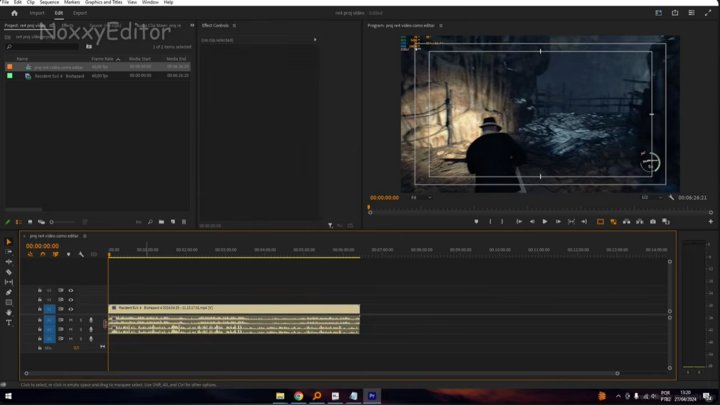Switch Project panel to icon view
720x405 pixels.
pyautogui.click(x=30, y=222)
